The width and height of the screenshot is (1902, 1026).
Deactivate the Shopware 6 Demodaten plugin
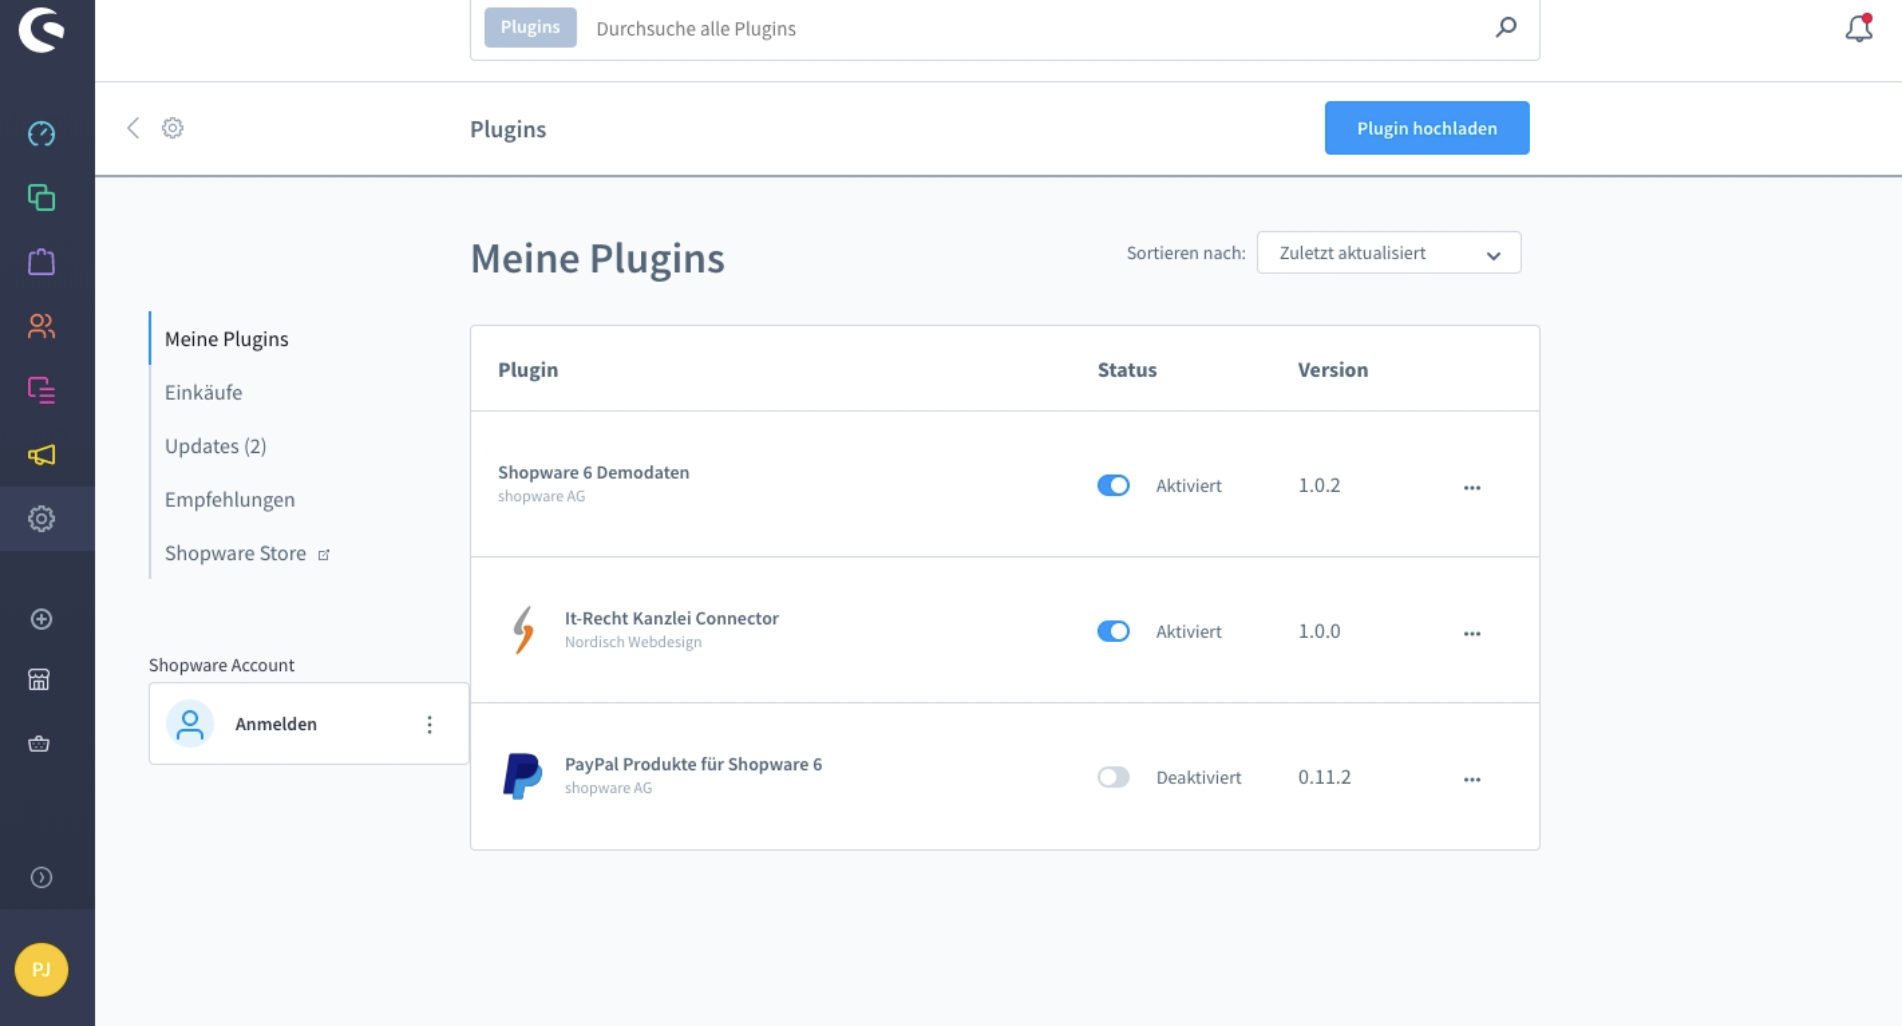click(x=1113, y=485)
